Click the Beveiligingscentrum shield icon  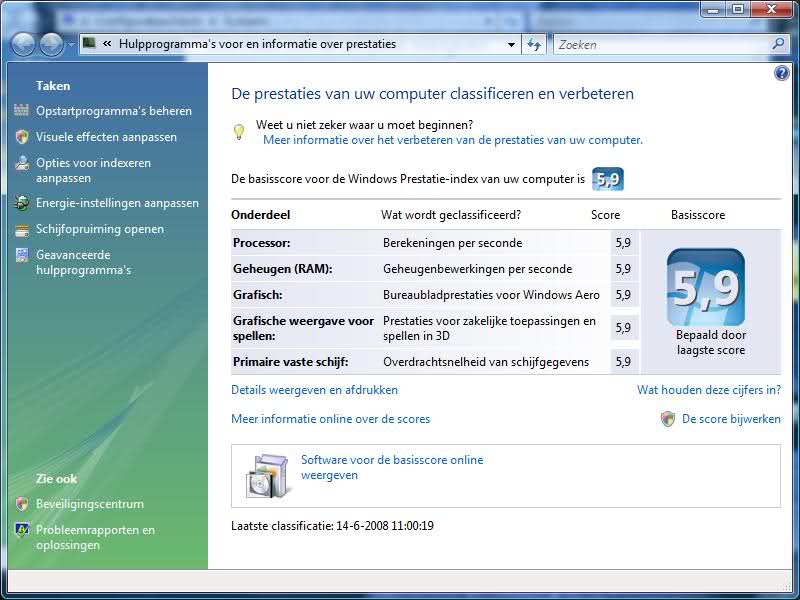[x=21, y=504]
